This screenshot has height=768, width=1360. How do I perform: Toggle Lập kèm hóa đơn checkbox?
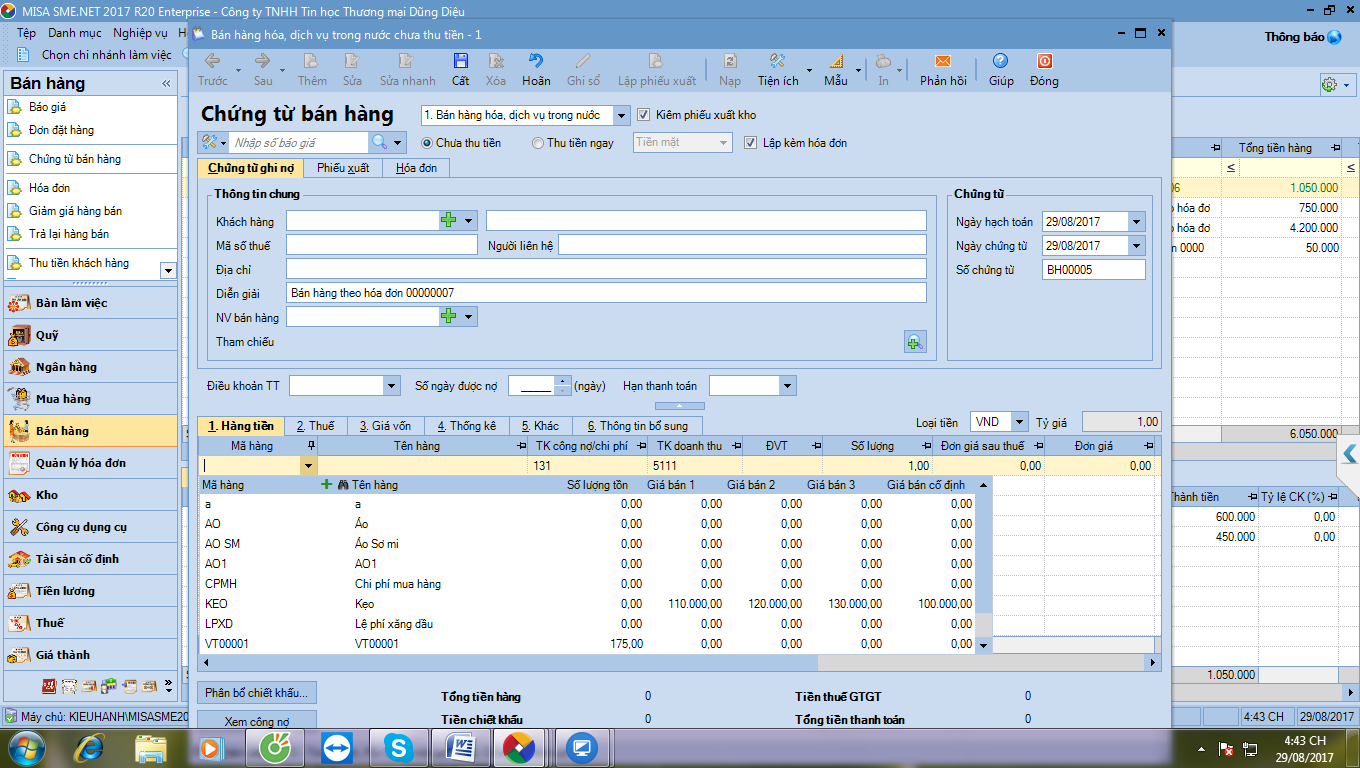tap(751, 143)
